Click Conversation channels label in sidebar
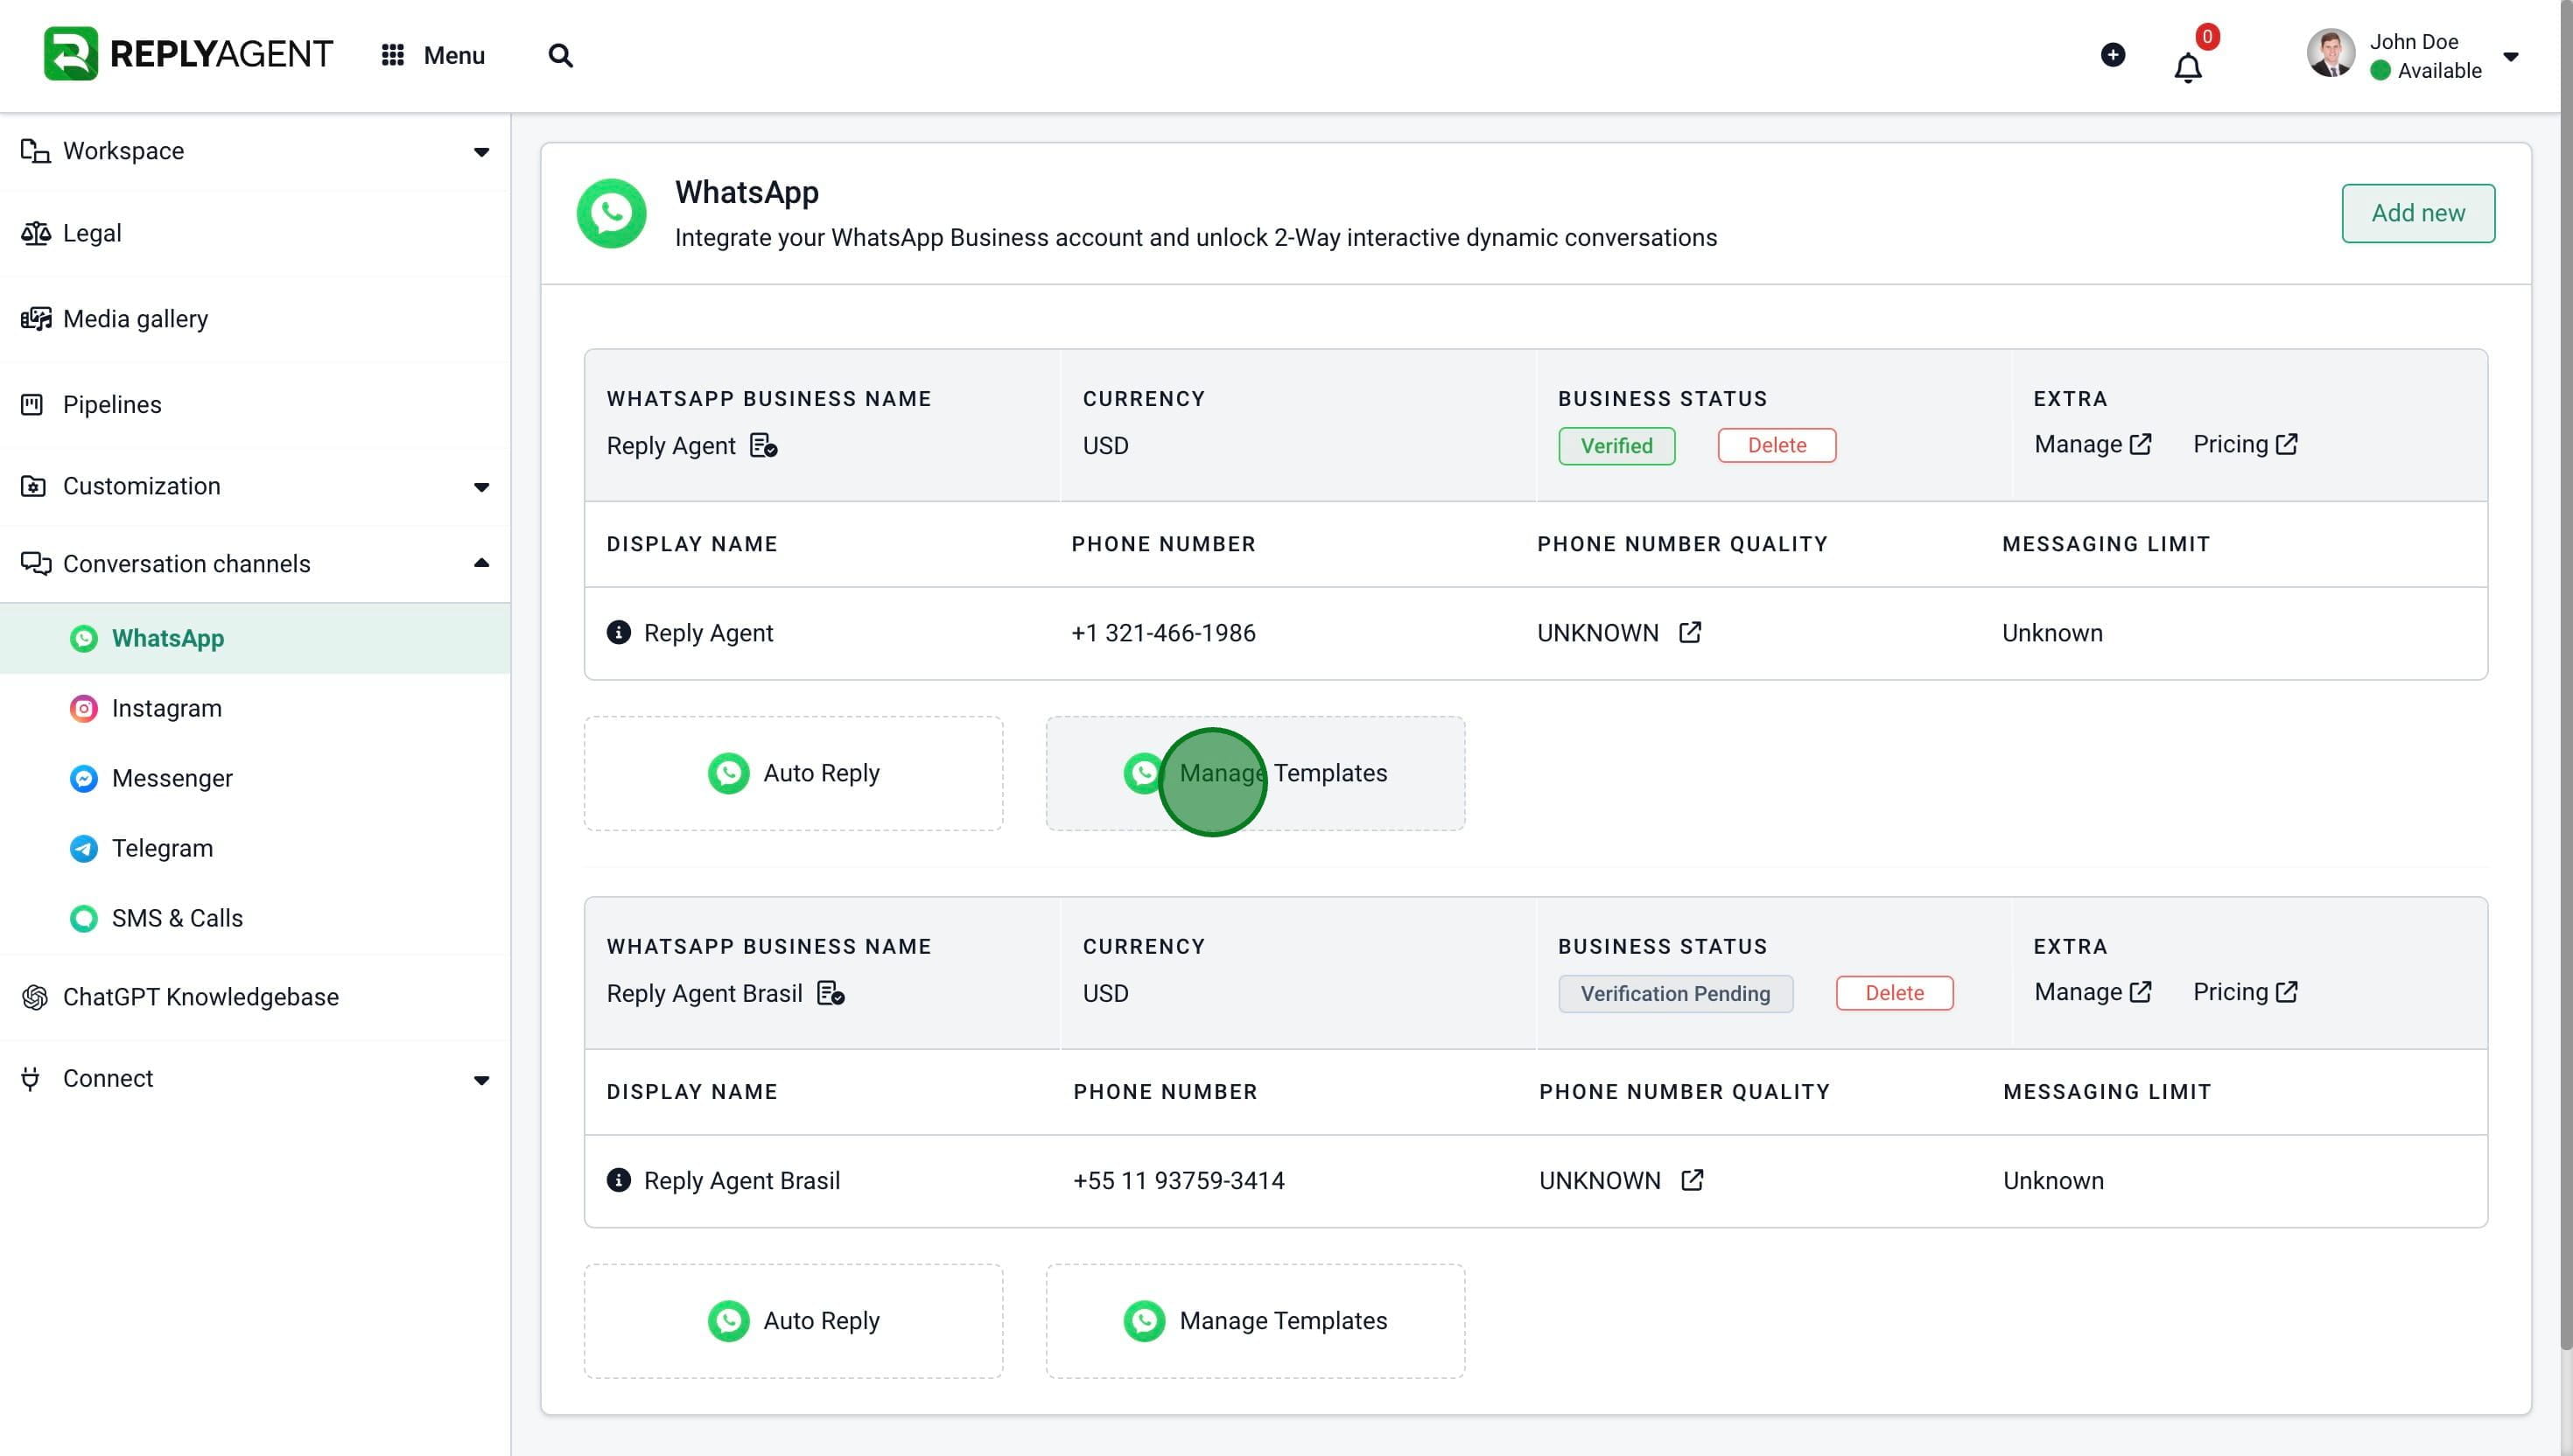This screenshot has width=2573, height=1456. pos(187,564)
